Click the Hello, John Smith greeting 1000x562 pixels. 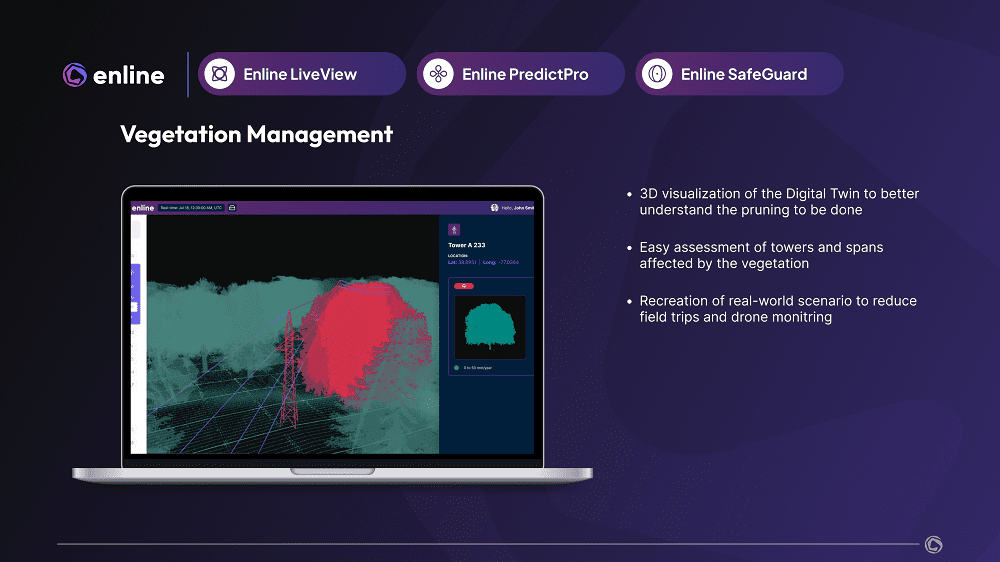(517, 208)
